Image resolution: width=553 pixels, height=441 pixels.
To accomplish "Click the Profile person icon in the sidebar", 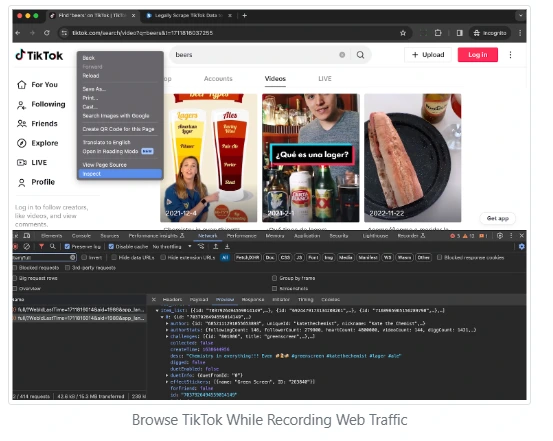I will pyautogui.click(x=22, y=182).
